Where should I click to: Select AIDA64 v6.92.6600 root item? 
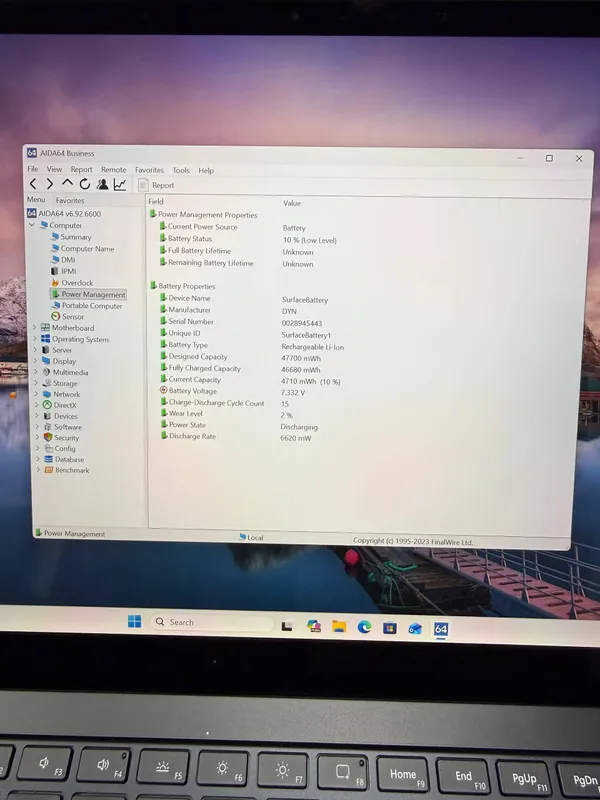(x=64, y=213)
